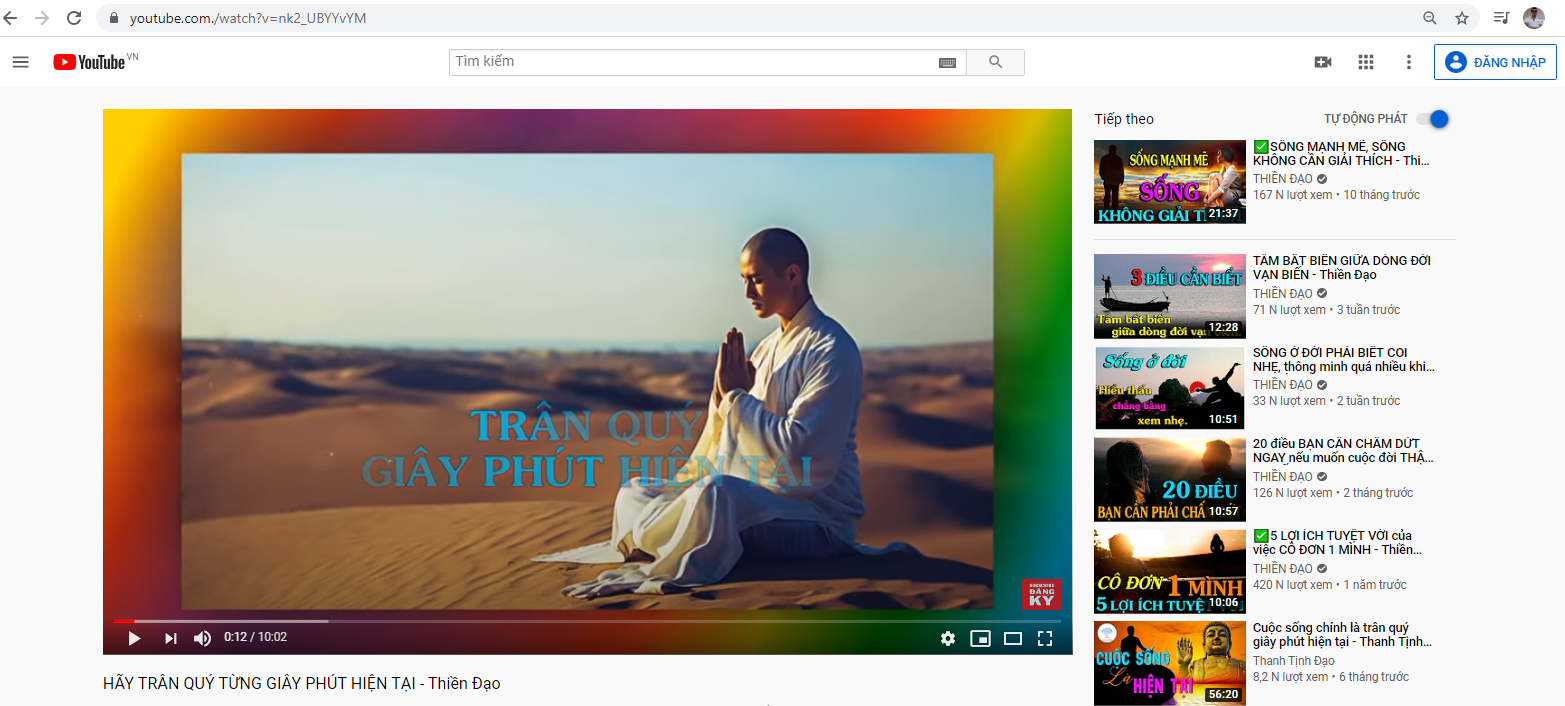Enter full screen mode
Image resolution: width=1565 pixels, height=706 pixels.
[x=1045, y=638]
